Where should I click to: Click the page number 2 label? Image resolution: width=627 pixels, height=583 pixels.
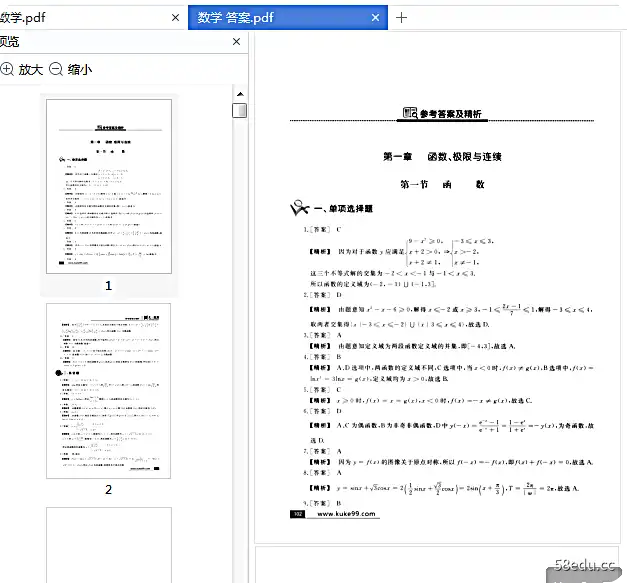click(108, 489)
